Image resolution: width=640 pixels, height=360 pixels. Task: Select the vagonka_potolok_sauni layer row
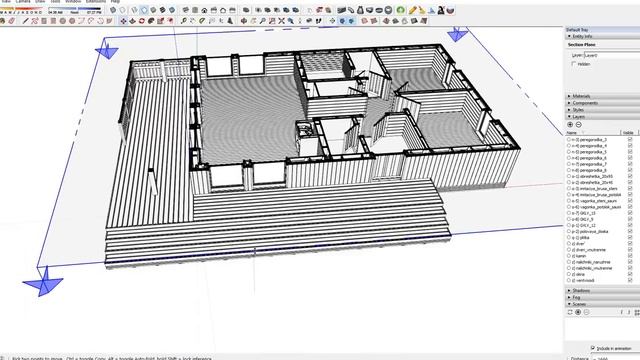click(x=596, y=207)
